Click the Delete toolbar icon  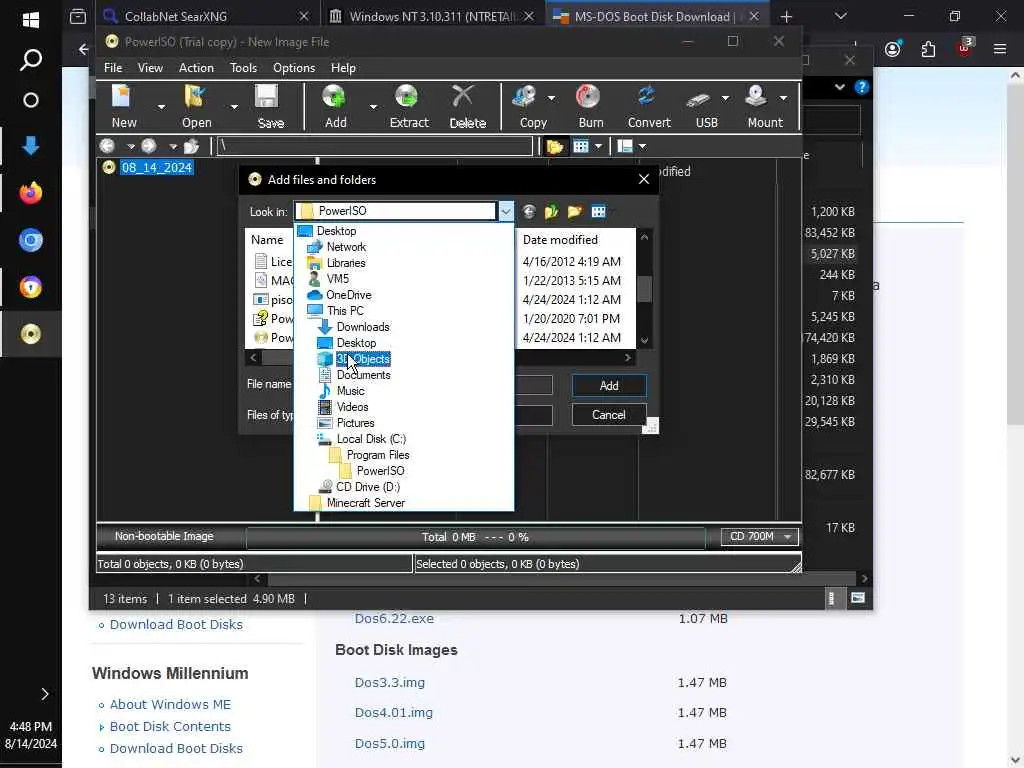point(464,97)
